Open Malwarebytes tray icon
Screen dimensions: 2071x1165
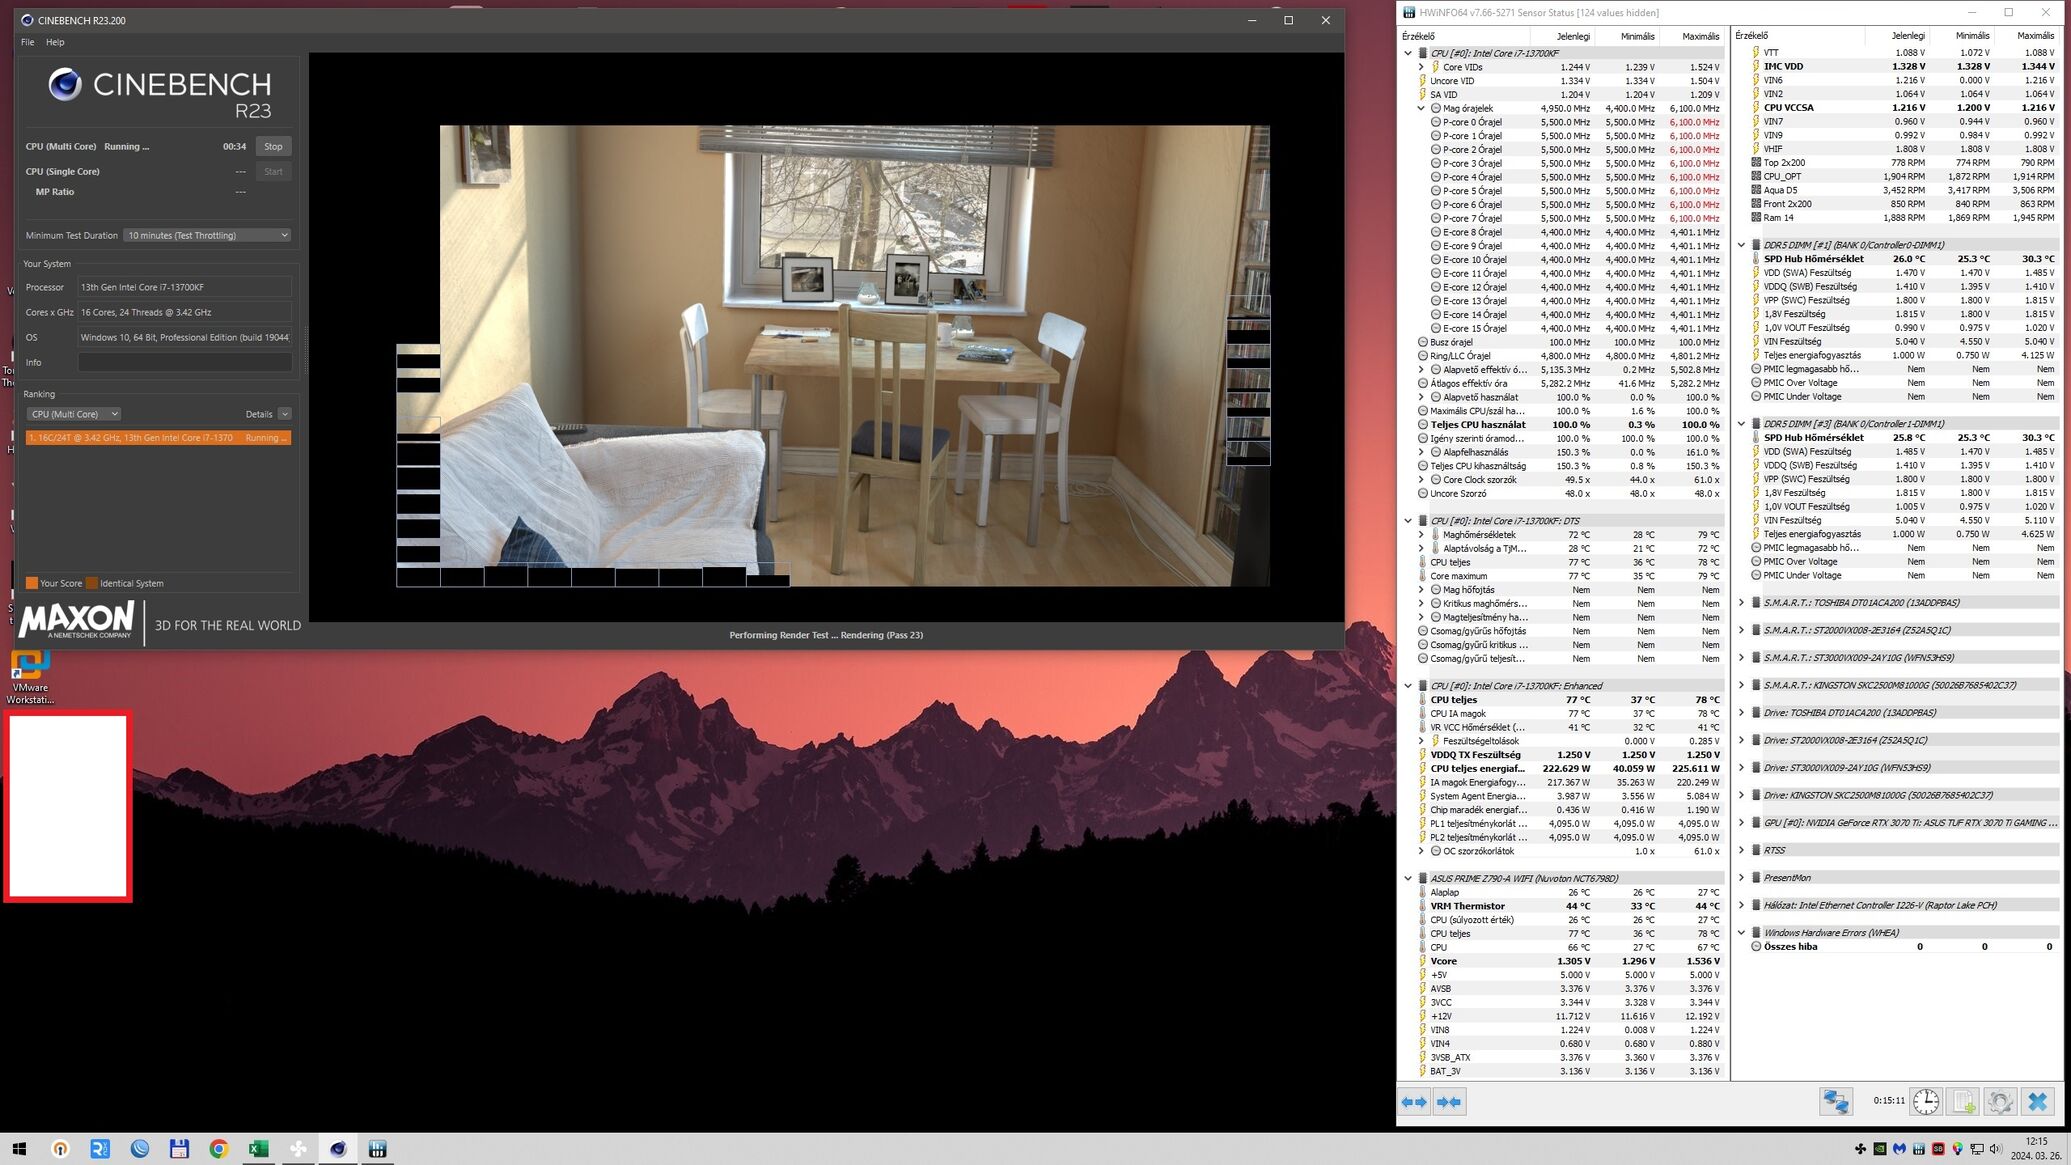1899,1149
